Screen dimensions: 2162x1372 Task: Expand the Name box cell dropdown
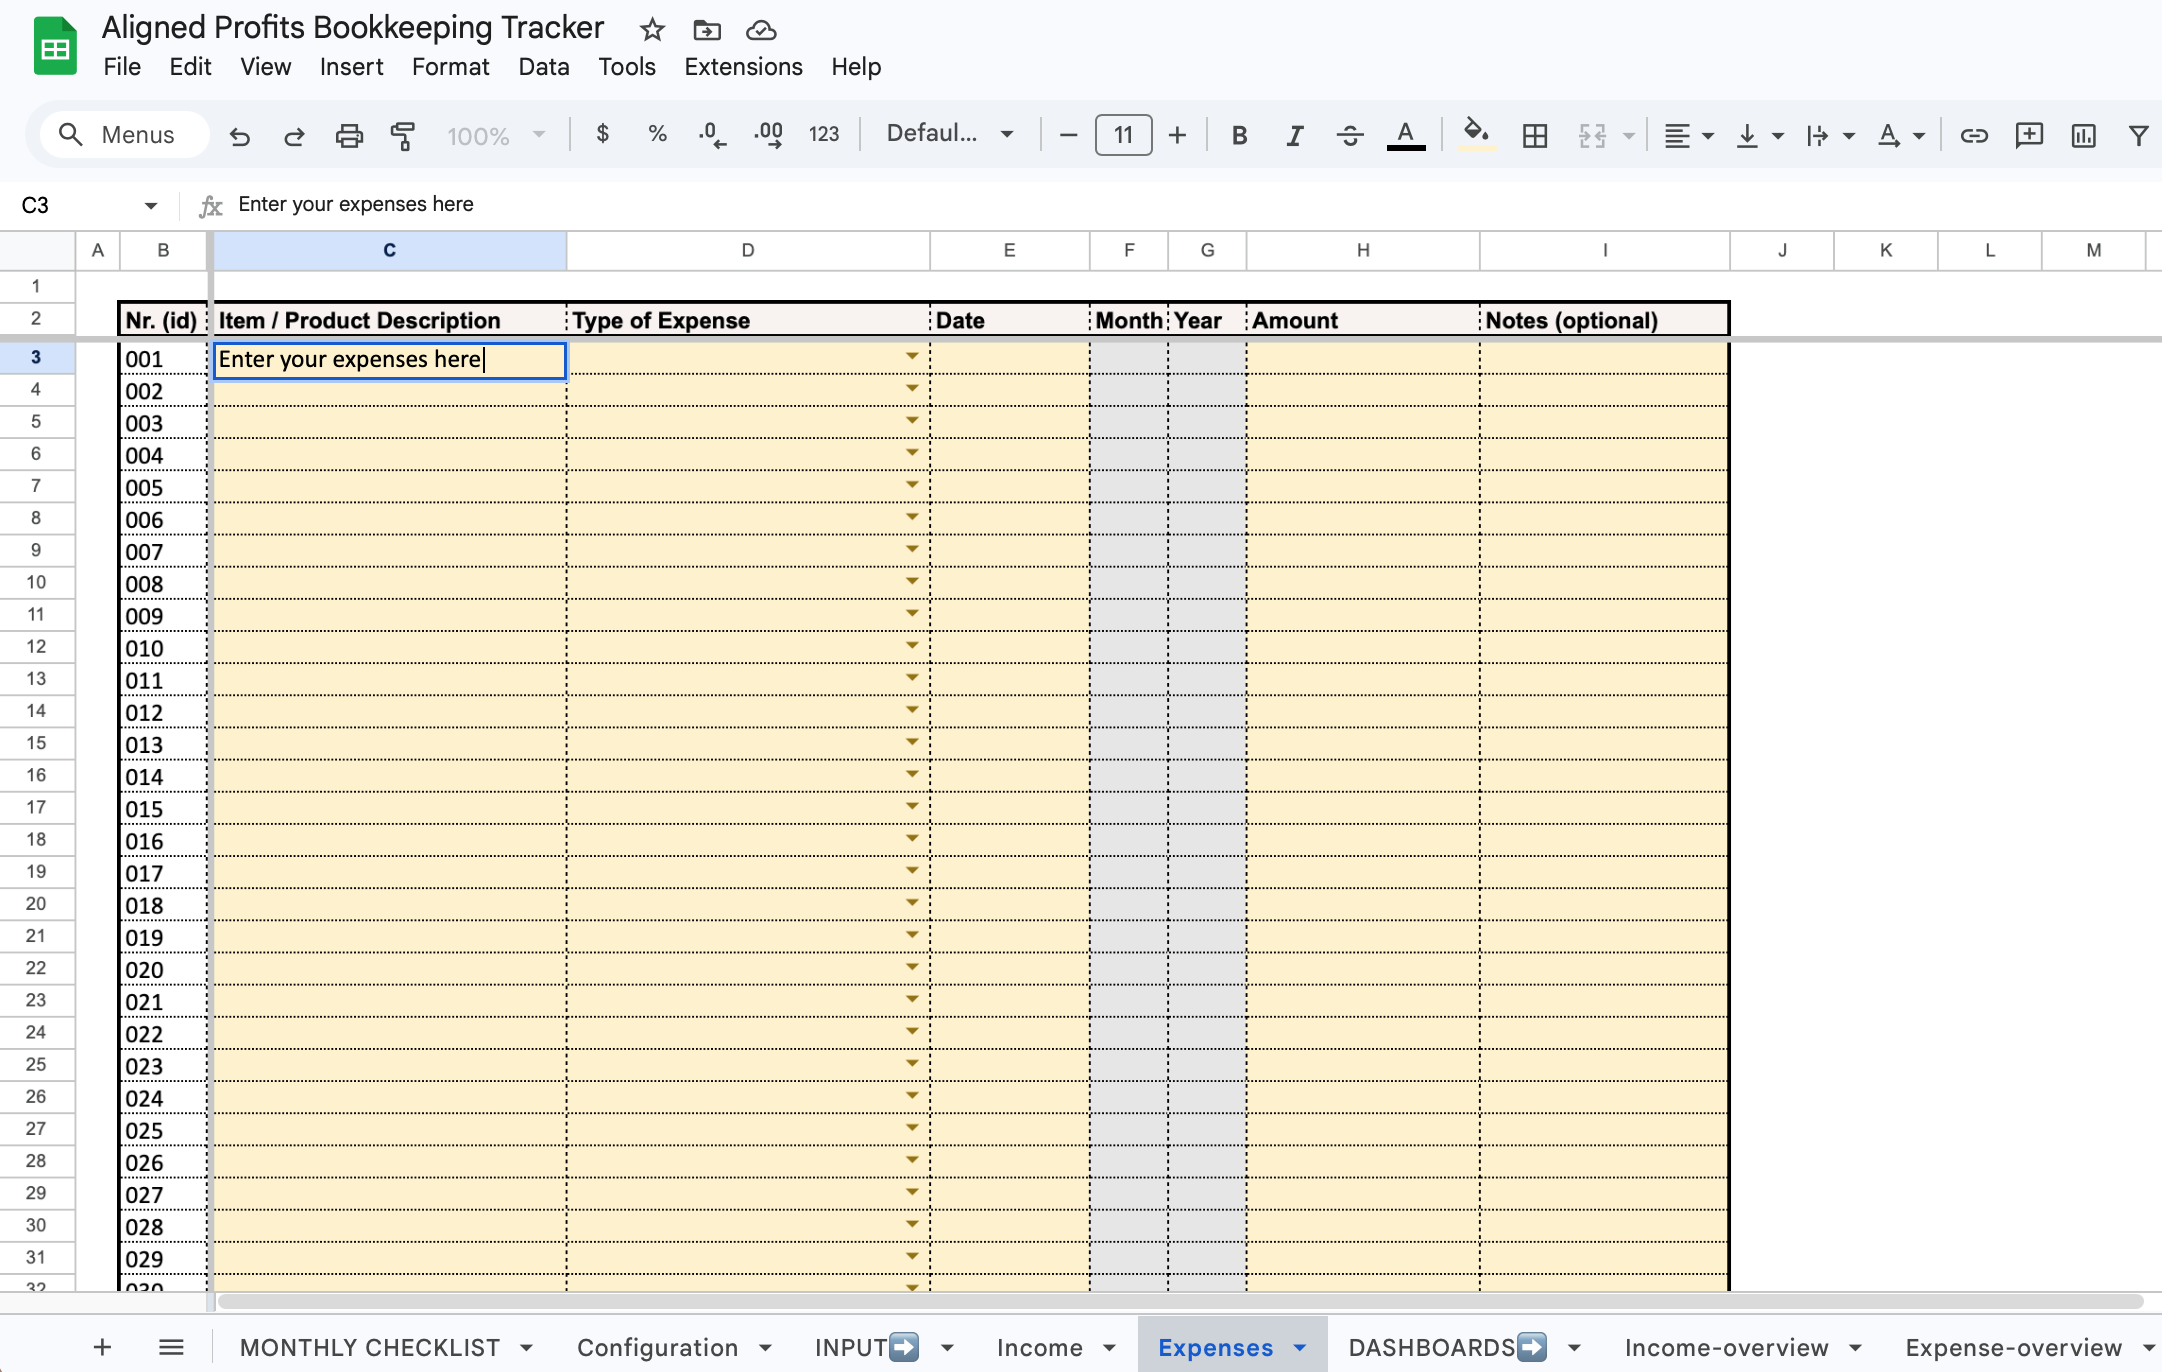pyautogui.click(x=150, y=205)
